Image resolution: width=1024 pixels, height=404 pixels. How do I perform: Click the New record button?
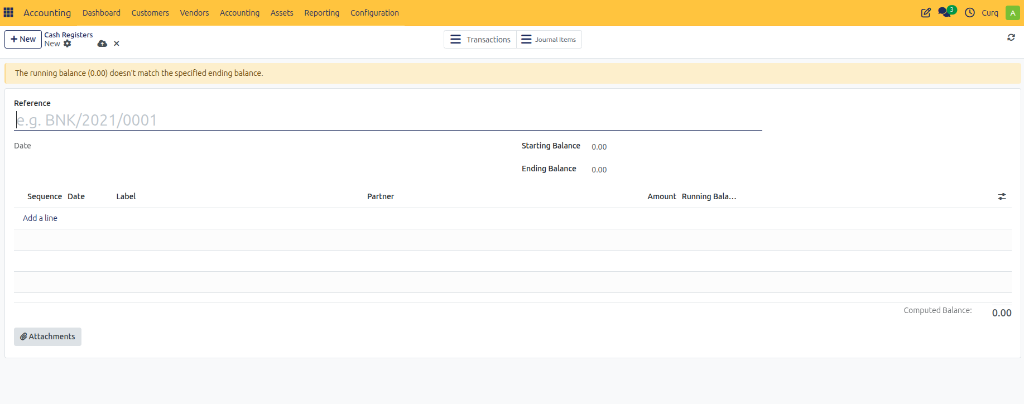(x=23, y=39)
